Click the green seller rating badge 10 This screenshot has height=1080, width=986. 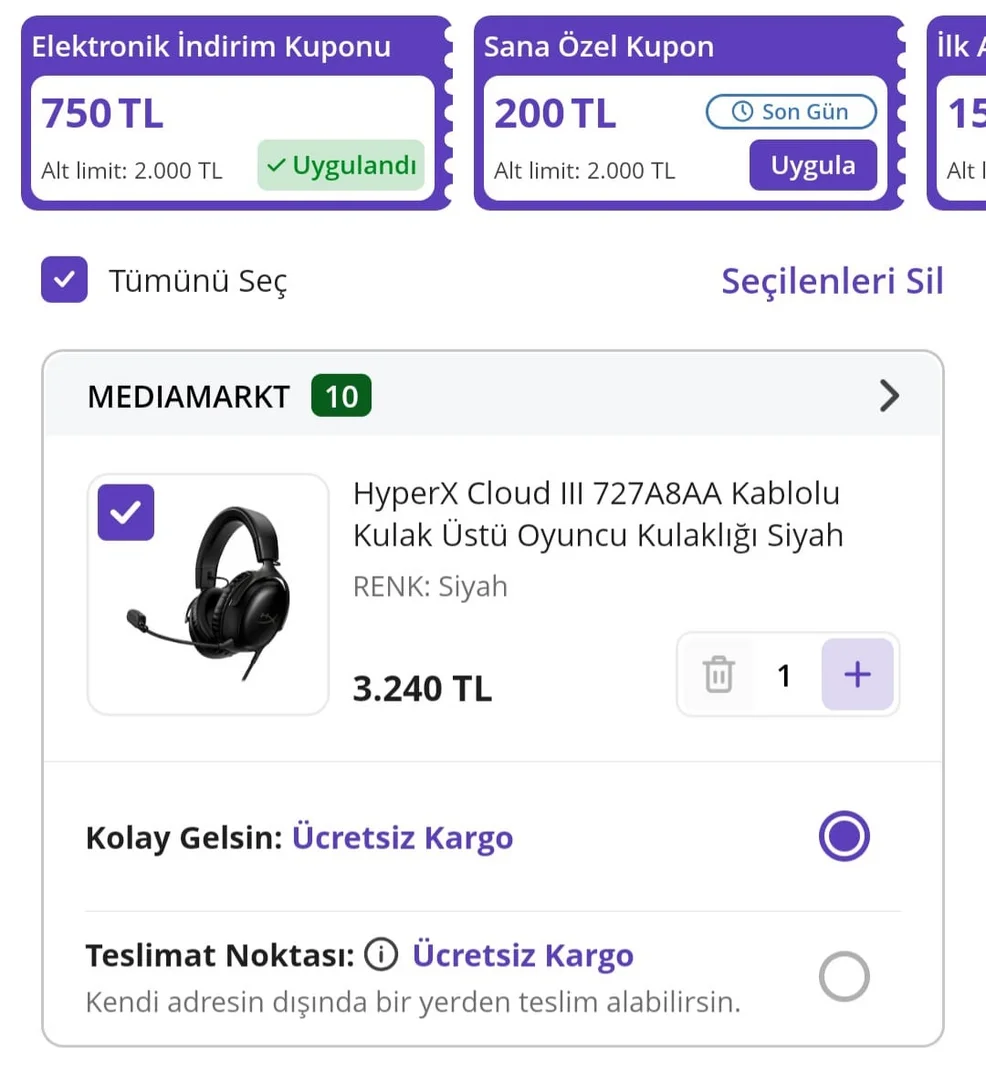click(x=341, y=397)
